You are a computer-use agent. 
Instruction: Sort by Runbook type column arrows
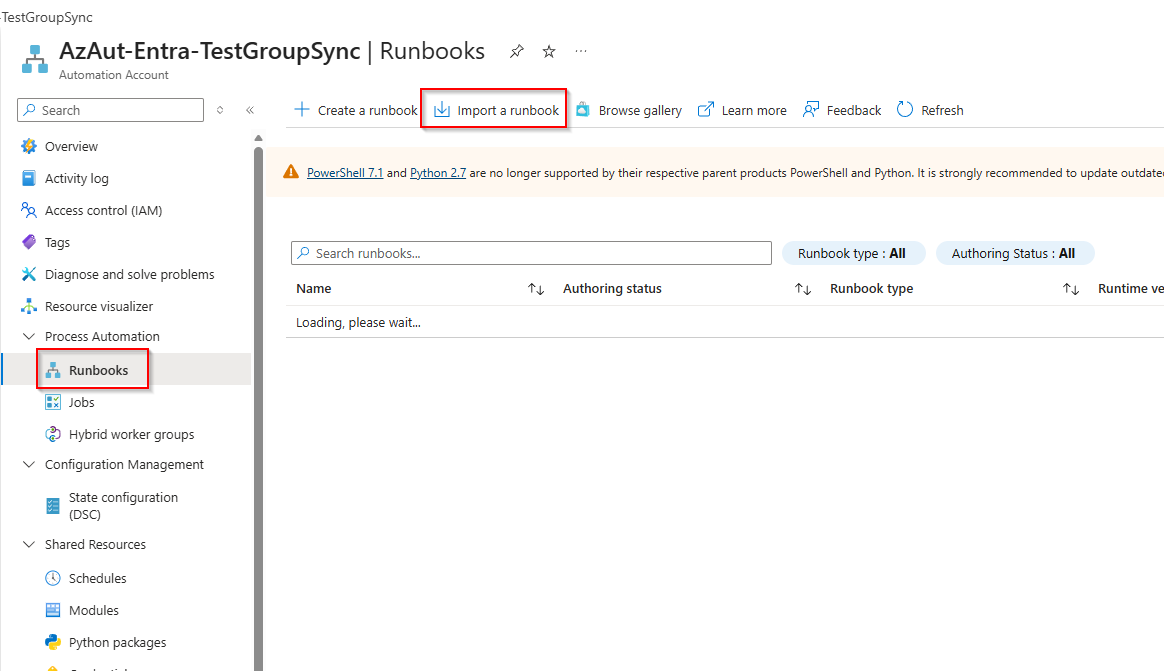coord(1070,289)
